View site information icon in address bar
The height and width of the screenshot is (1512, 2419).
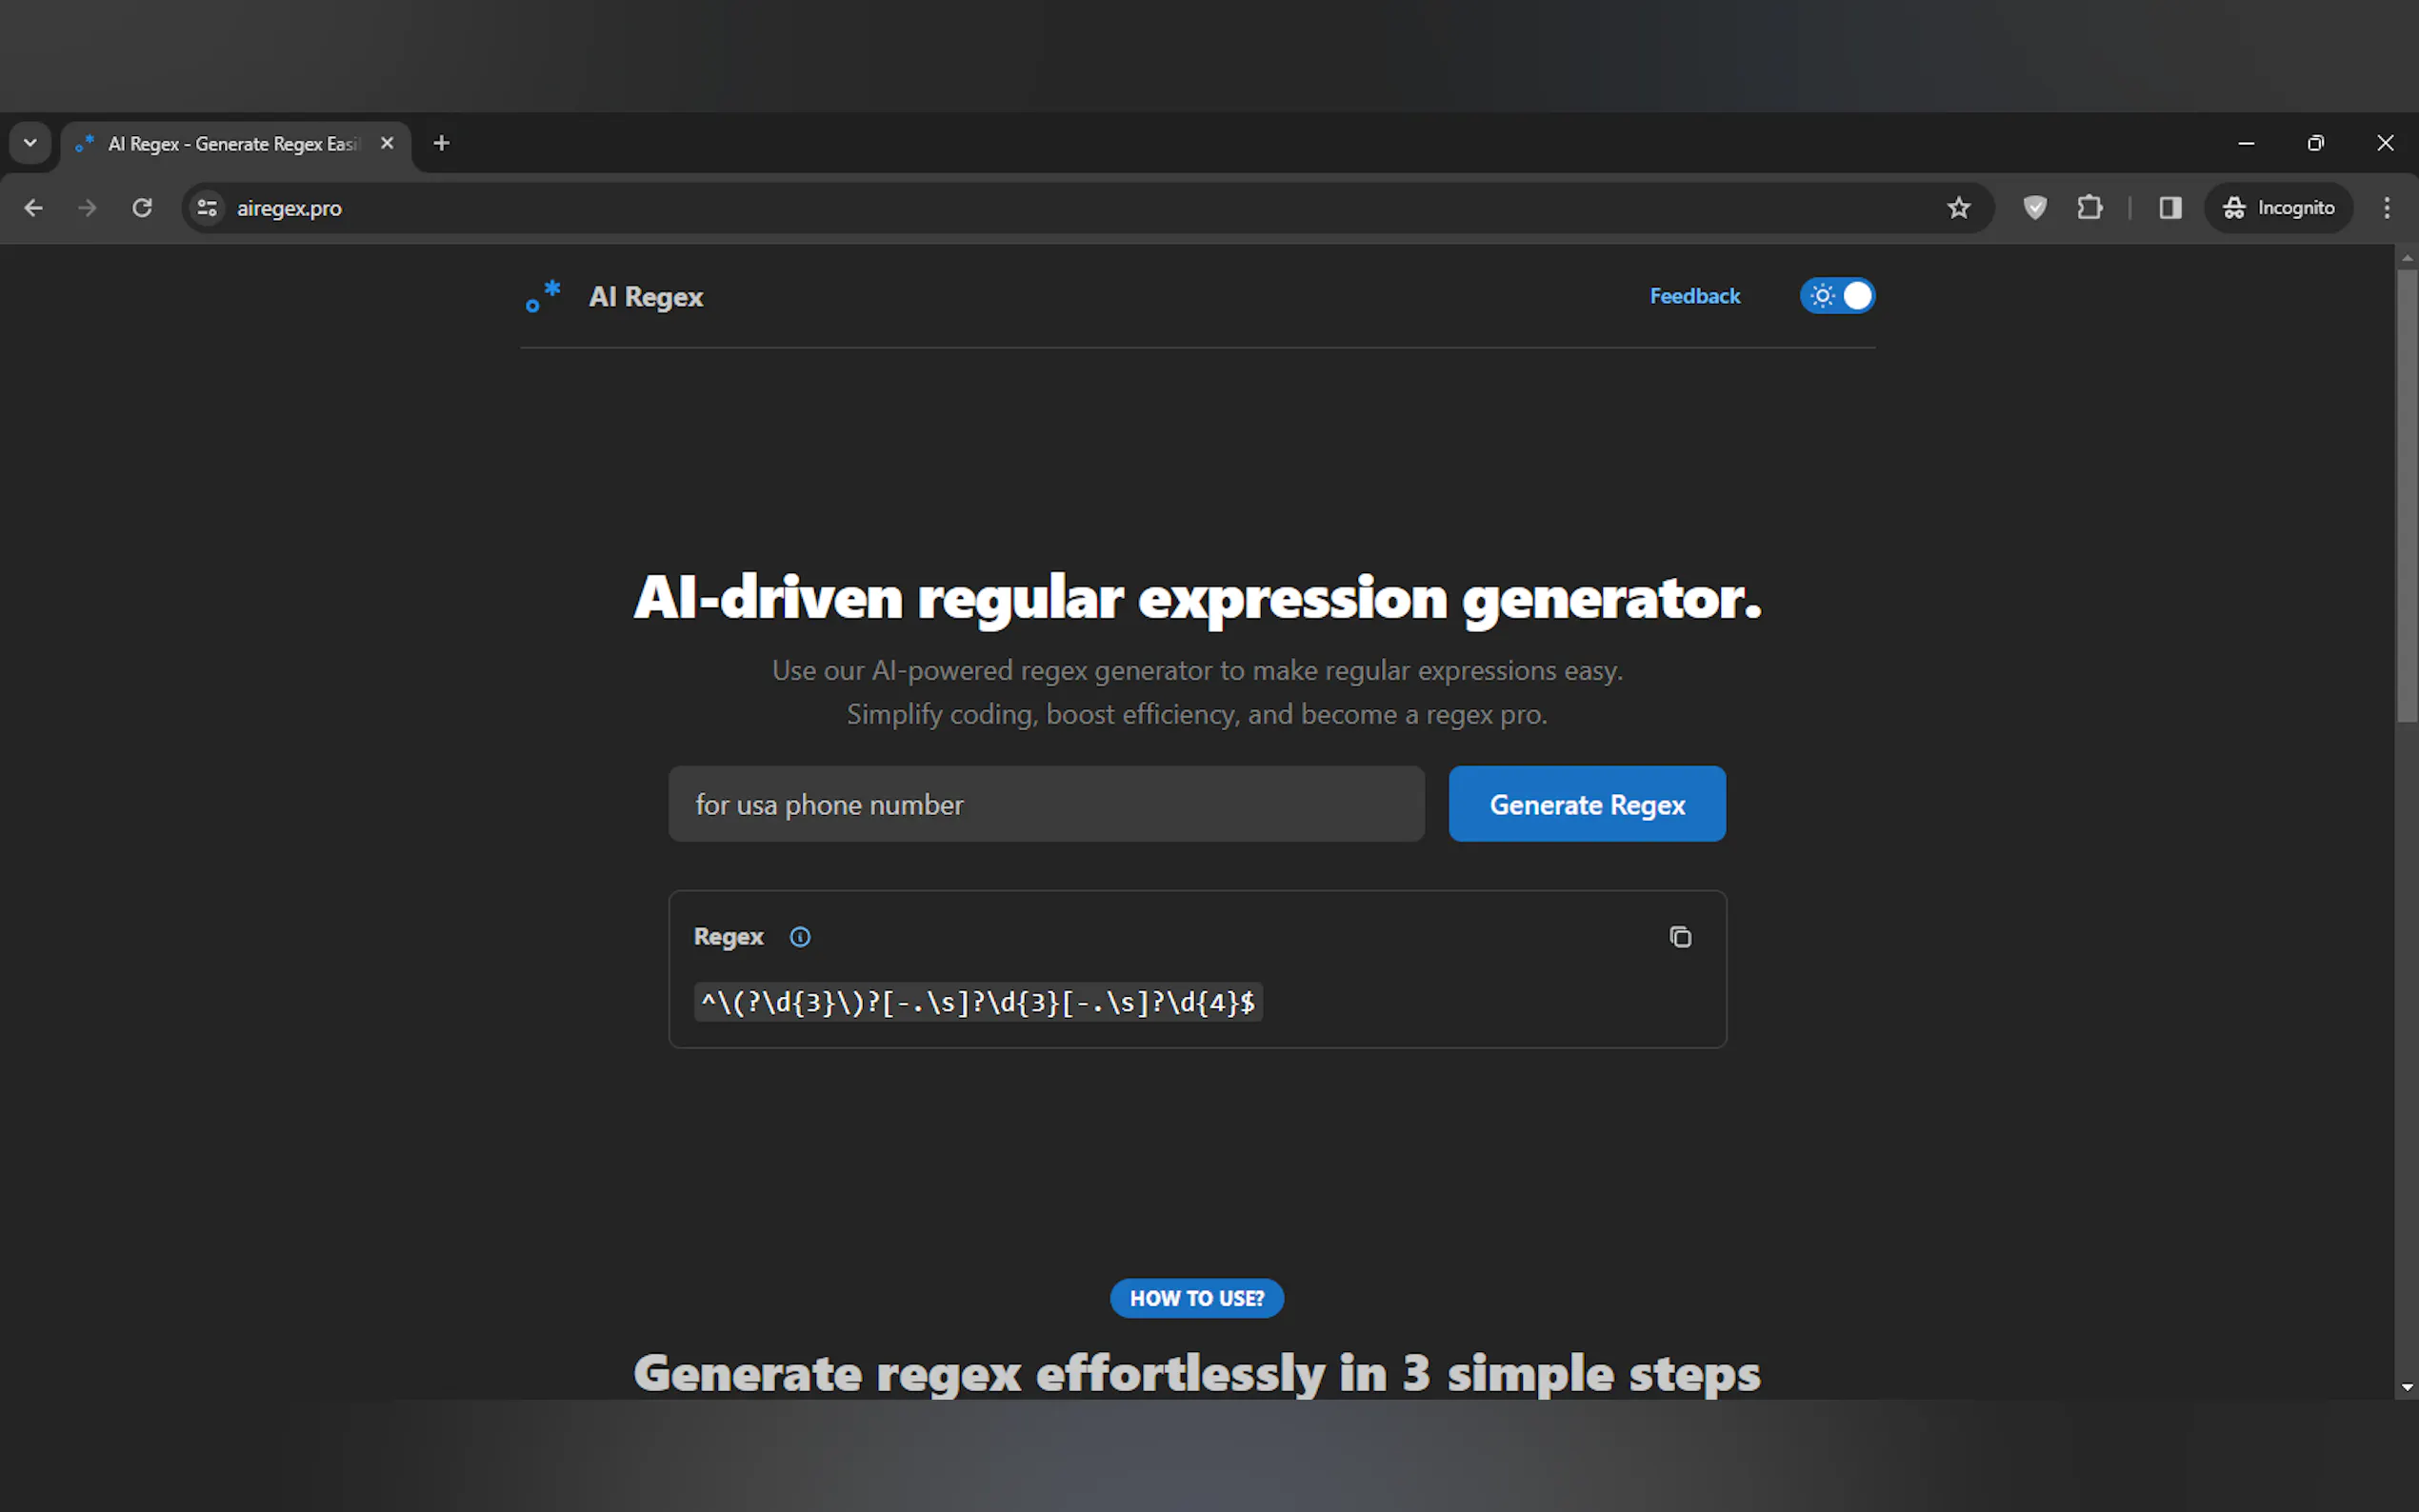point(207,208)
